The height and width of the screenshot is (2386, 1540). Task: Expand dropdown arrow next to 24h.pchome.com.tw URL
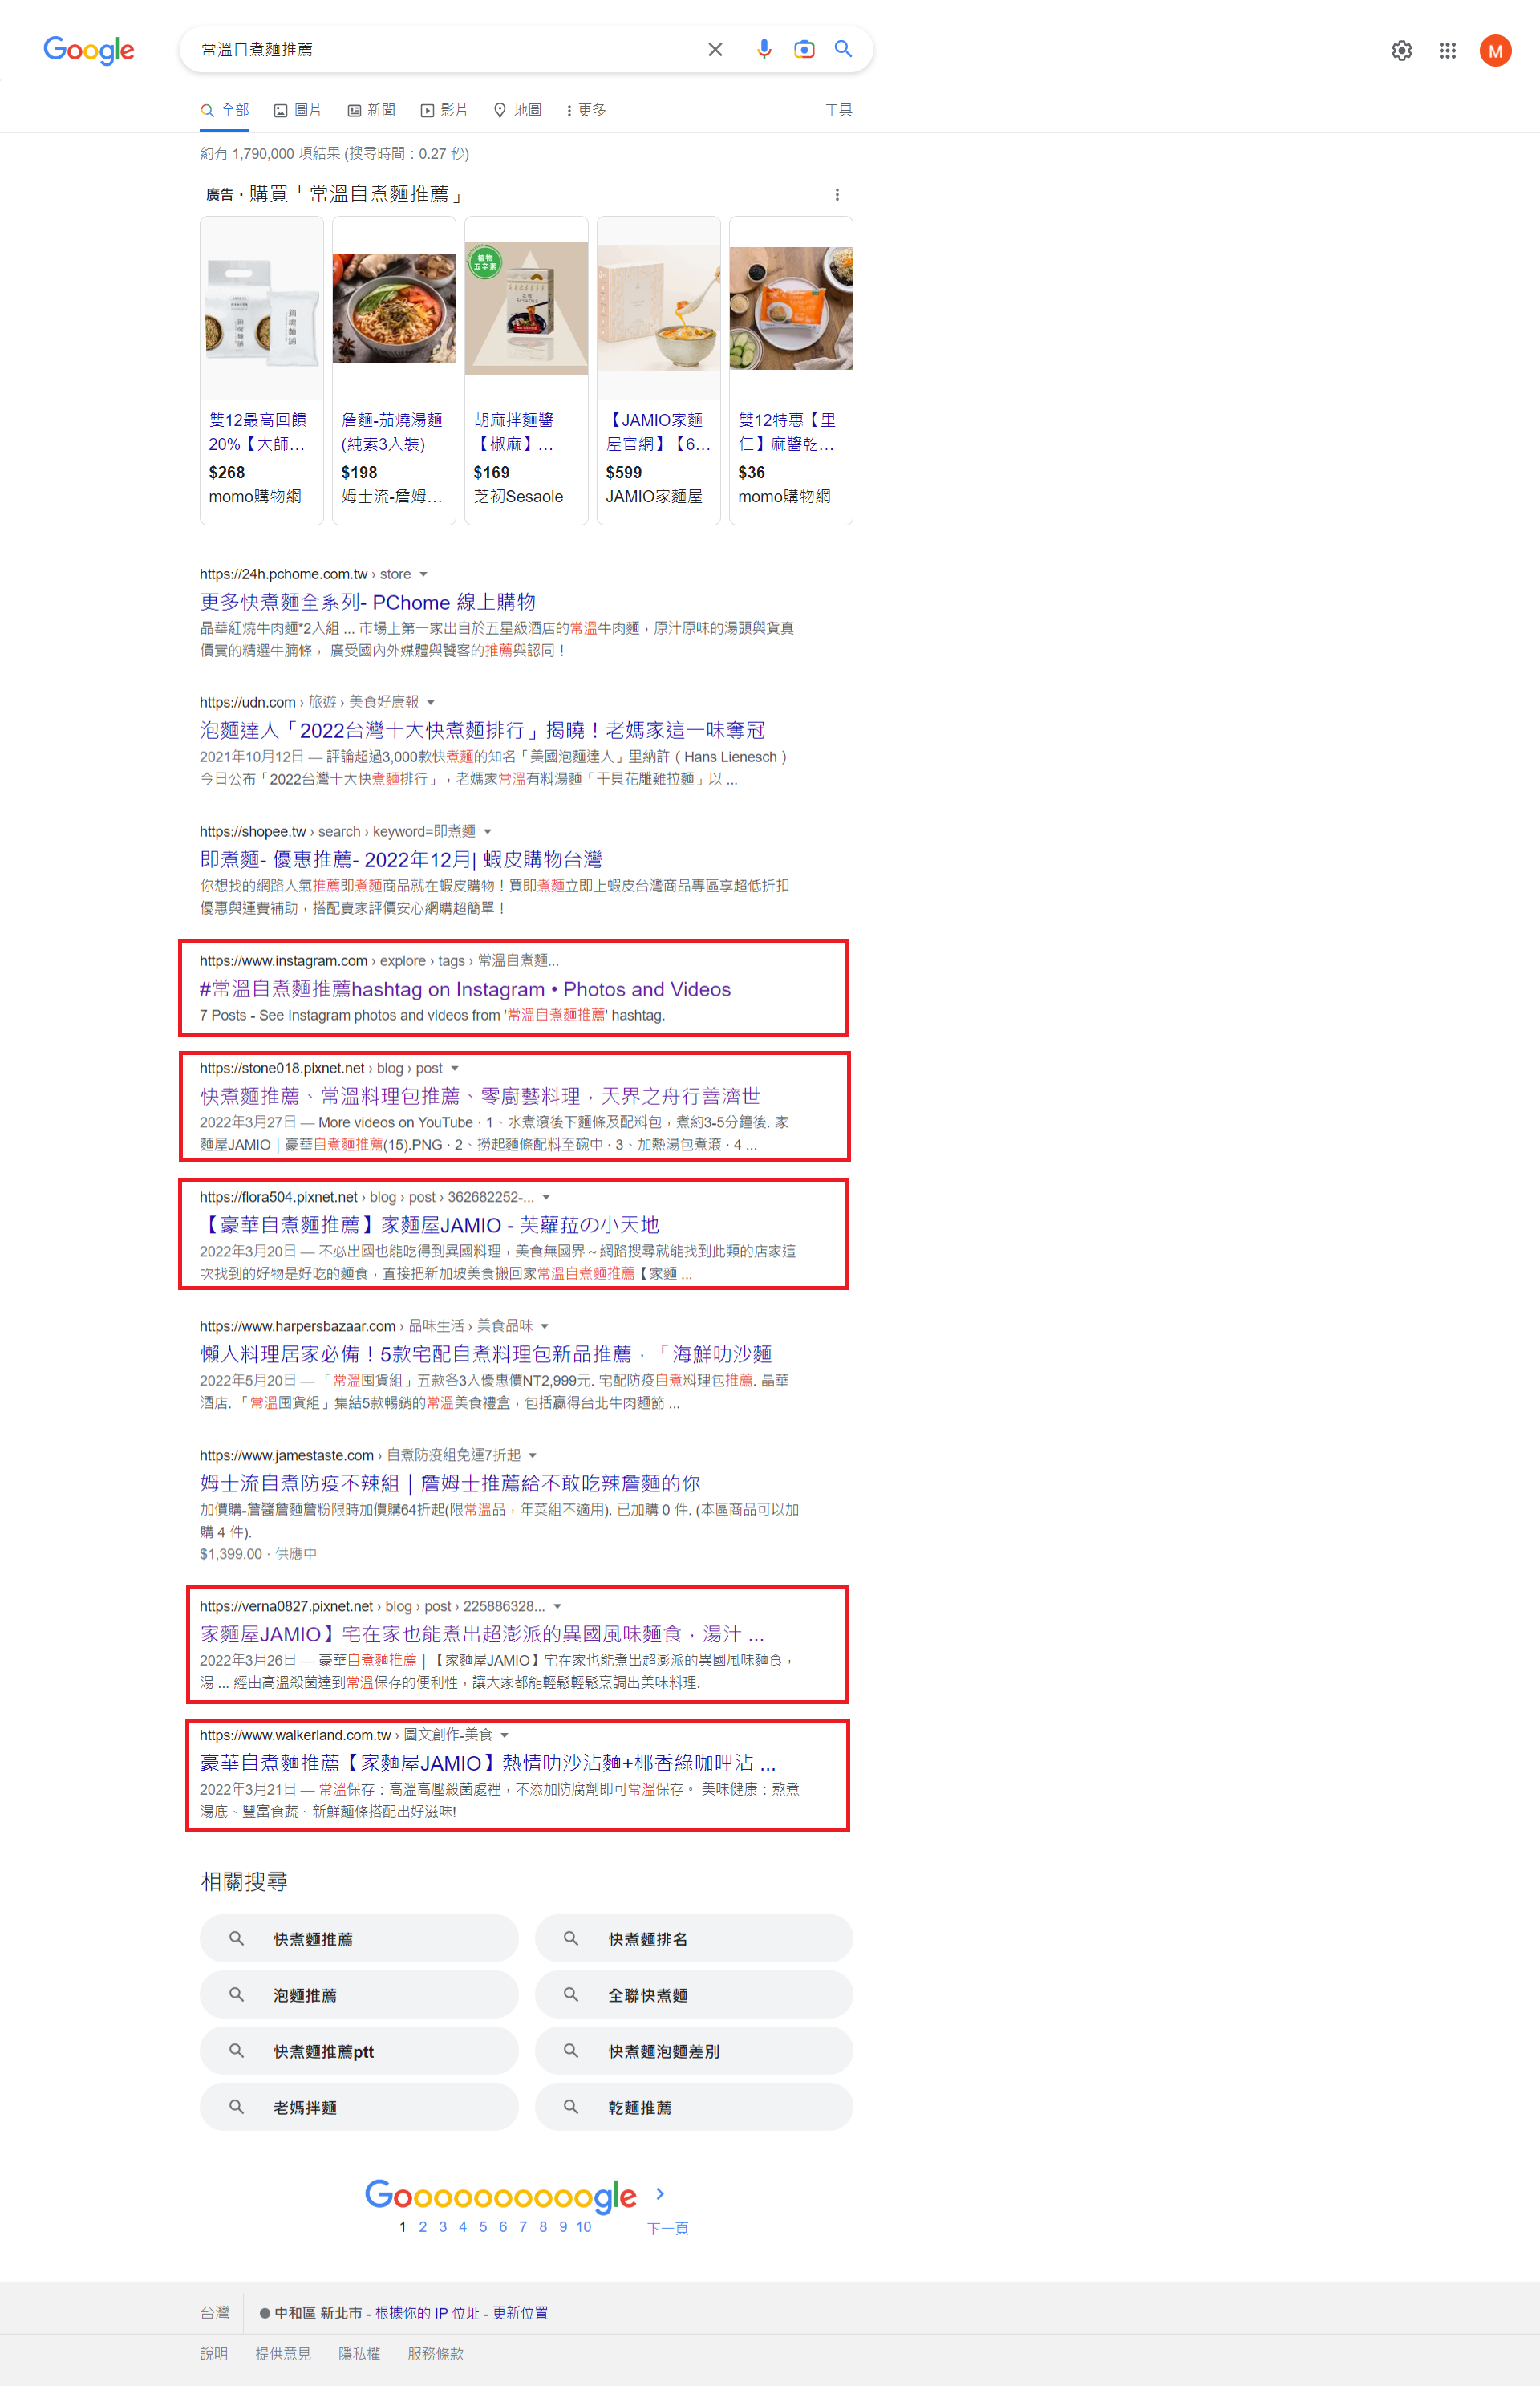(424, 574)
